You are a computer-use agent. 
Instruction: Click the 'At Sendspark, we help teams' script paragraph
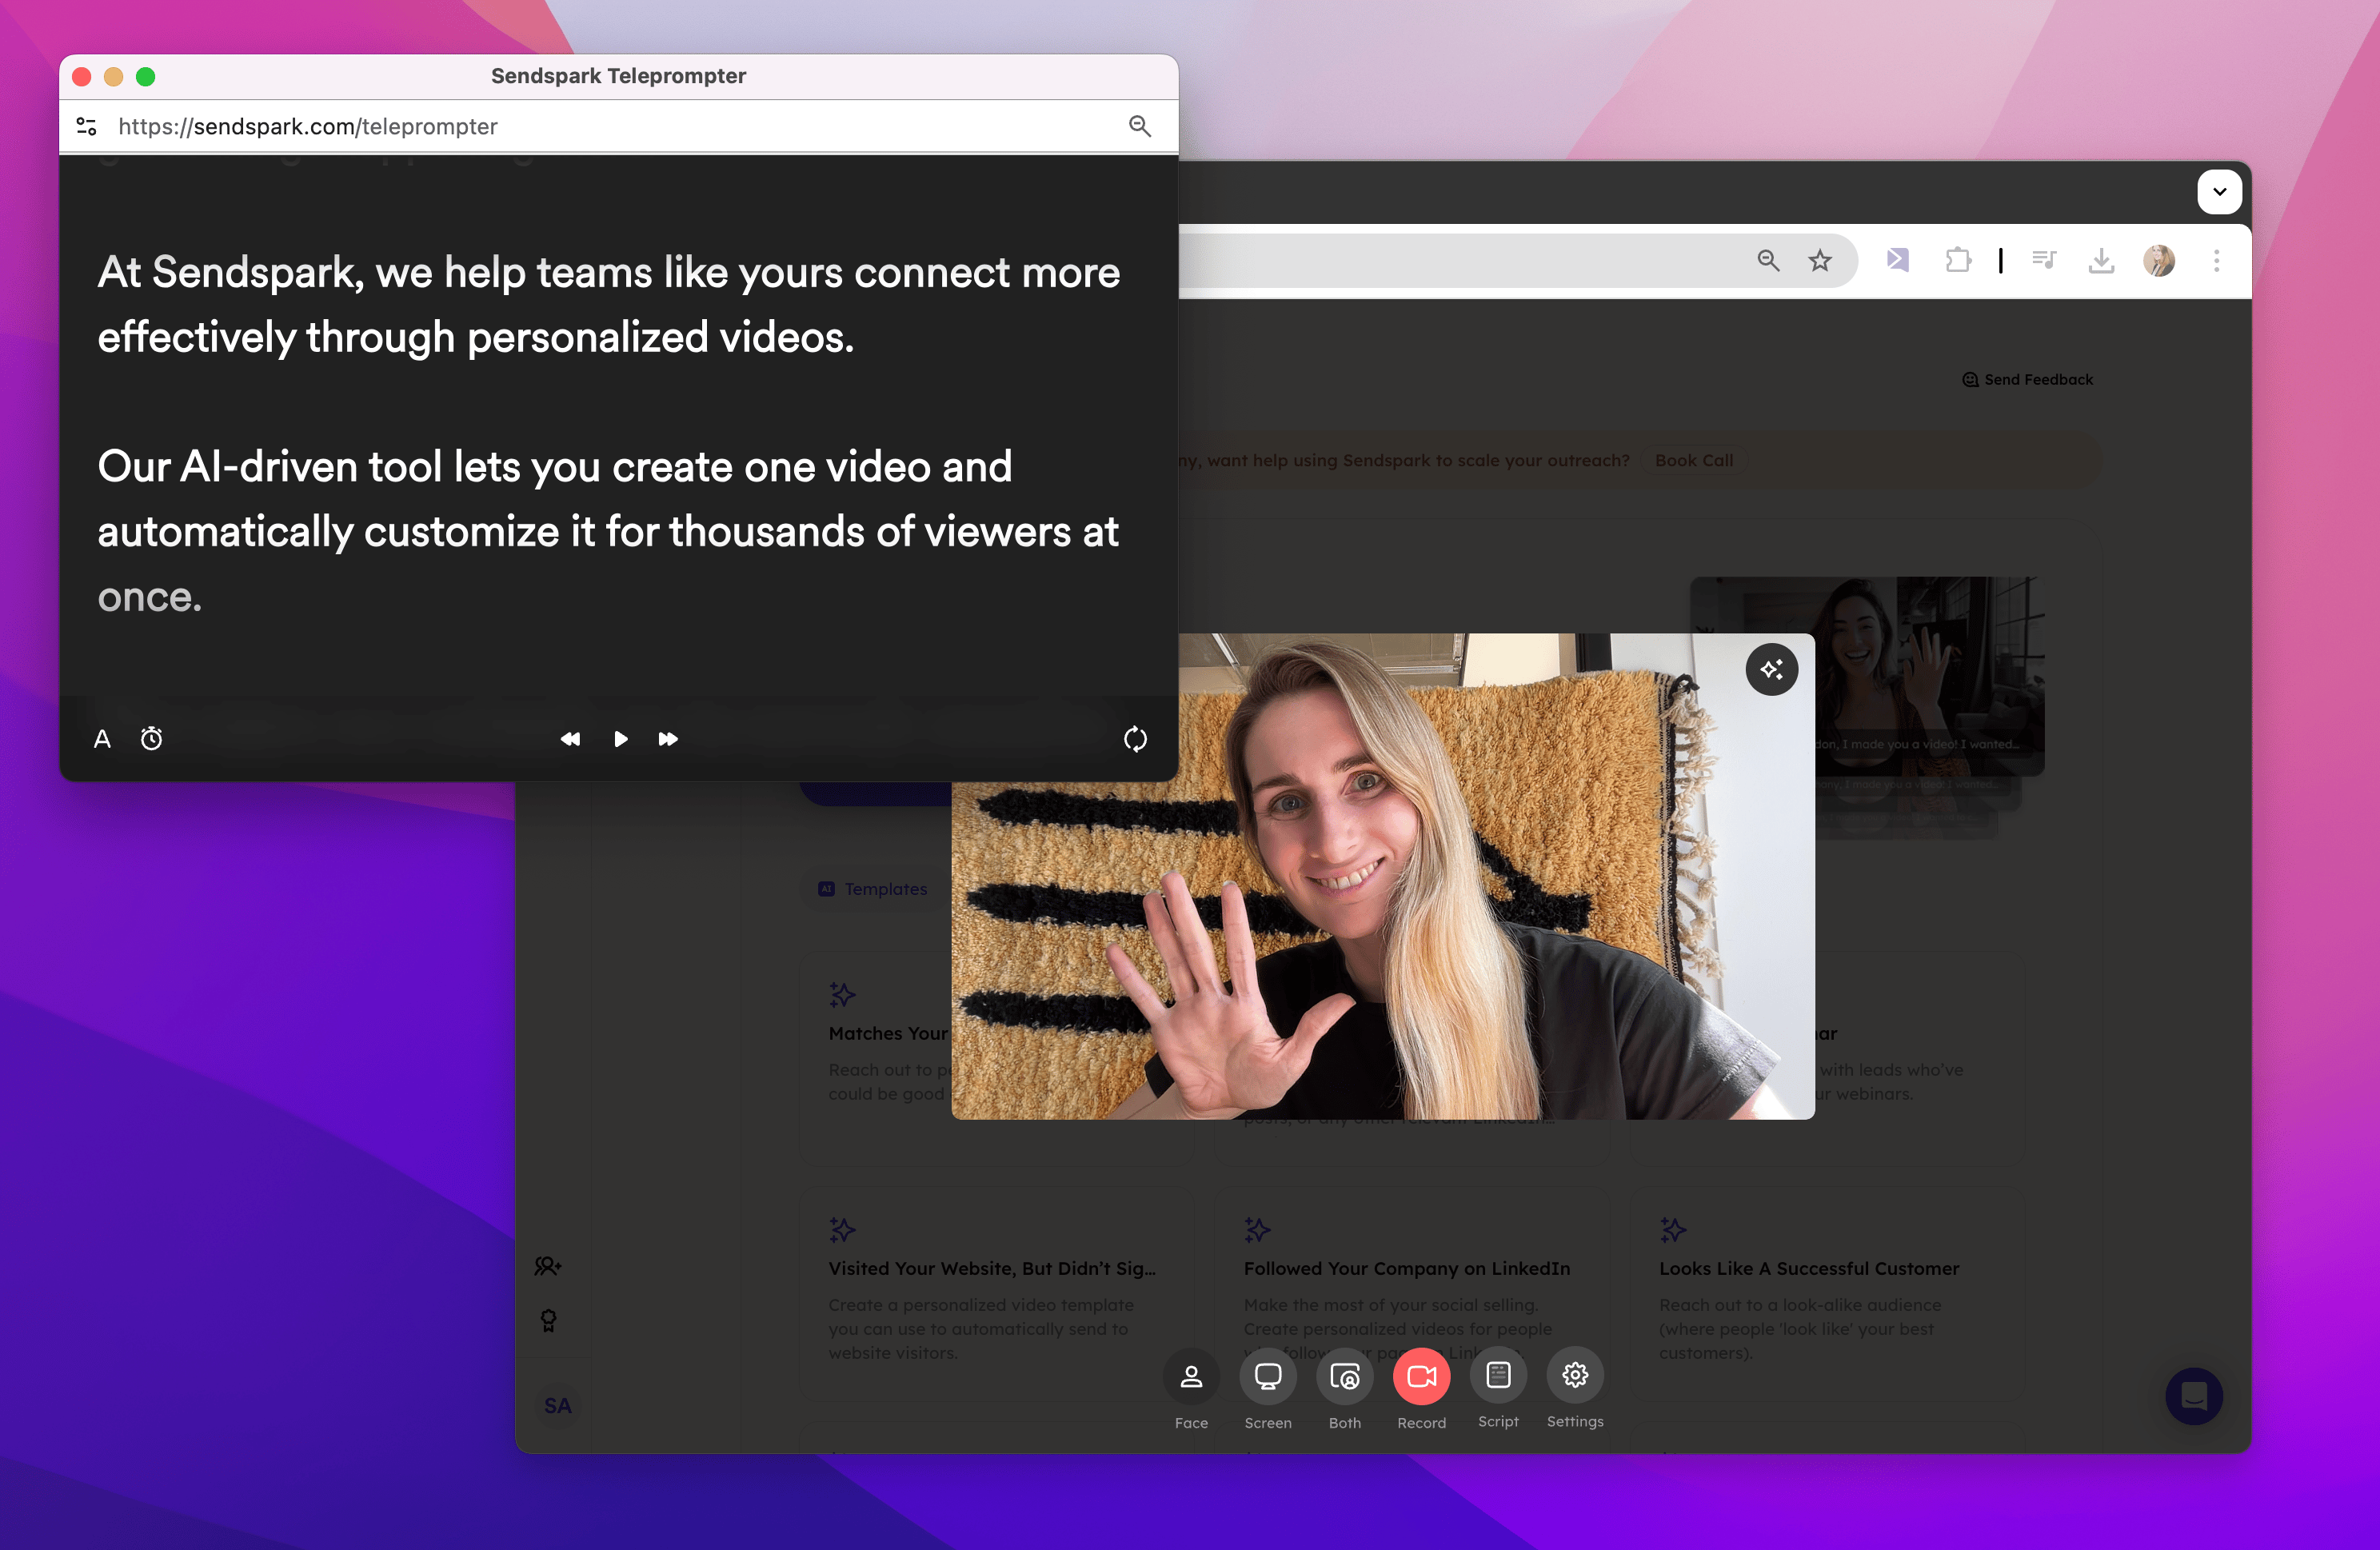coord(608,305)
